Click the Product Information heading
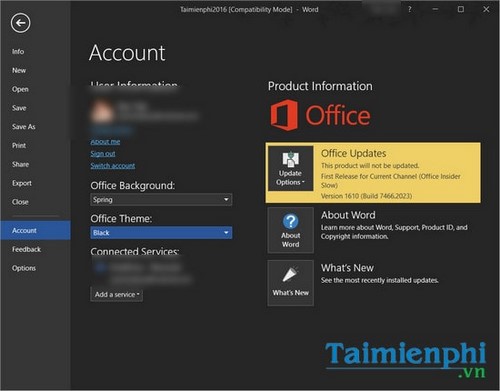The image size is (500, 391). [x=320, y=86]
